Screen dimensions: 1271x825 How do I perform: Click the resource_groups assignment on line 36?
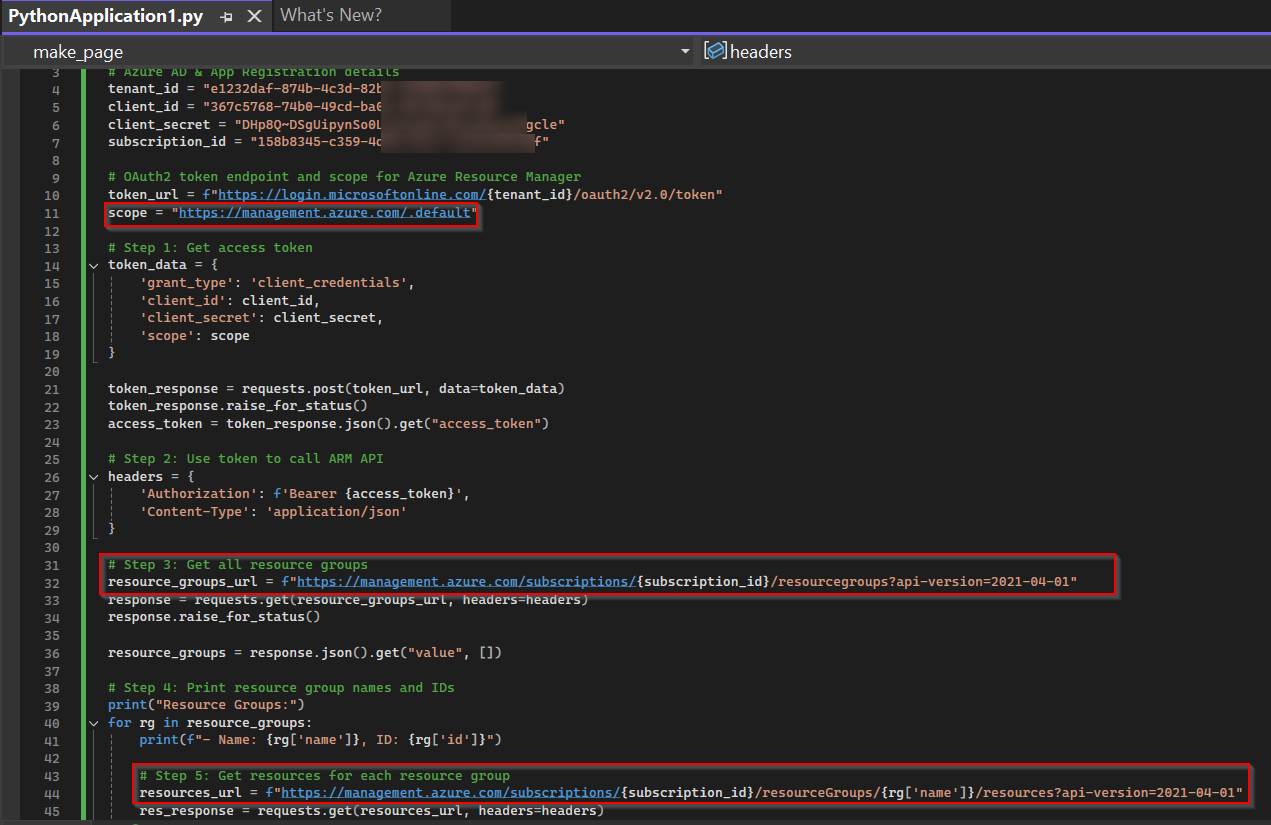pyautogui.click(x=305, y=653)
